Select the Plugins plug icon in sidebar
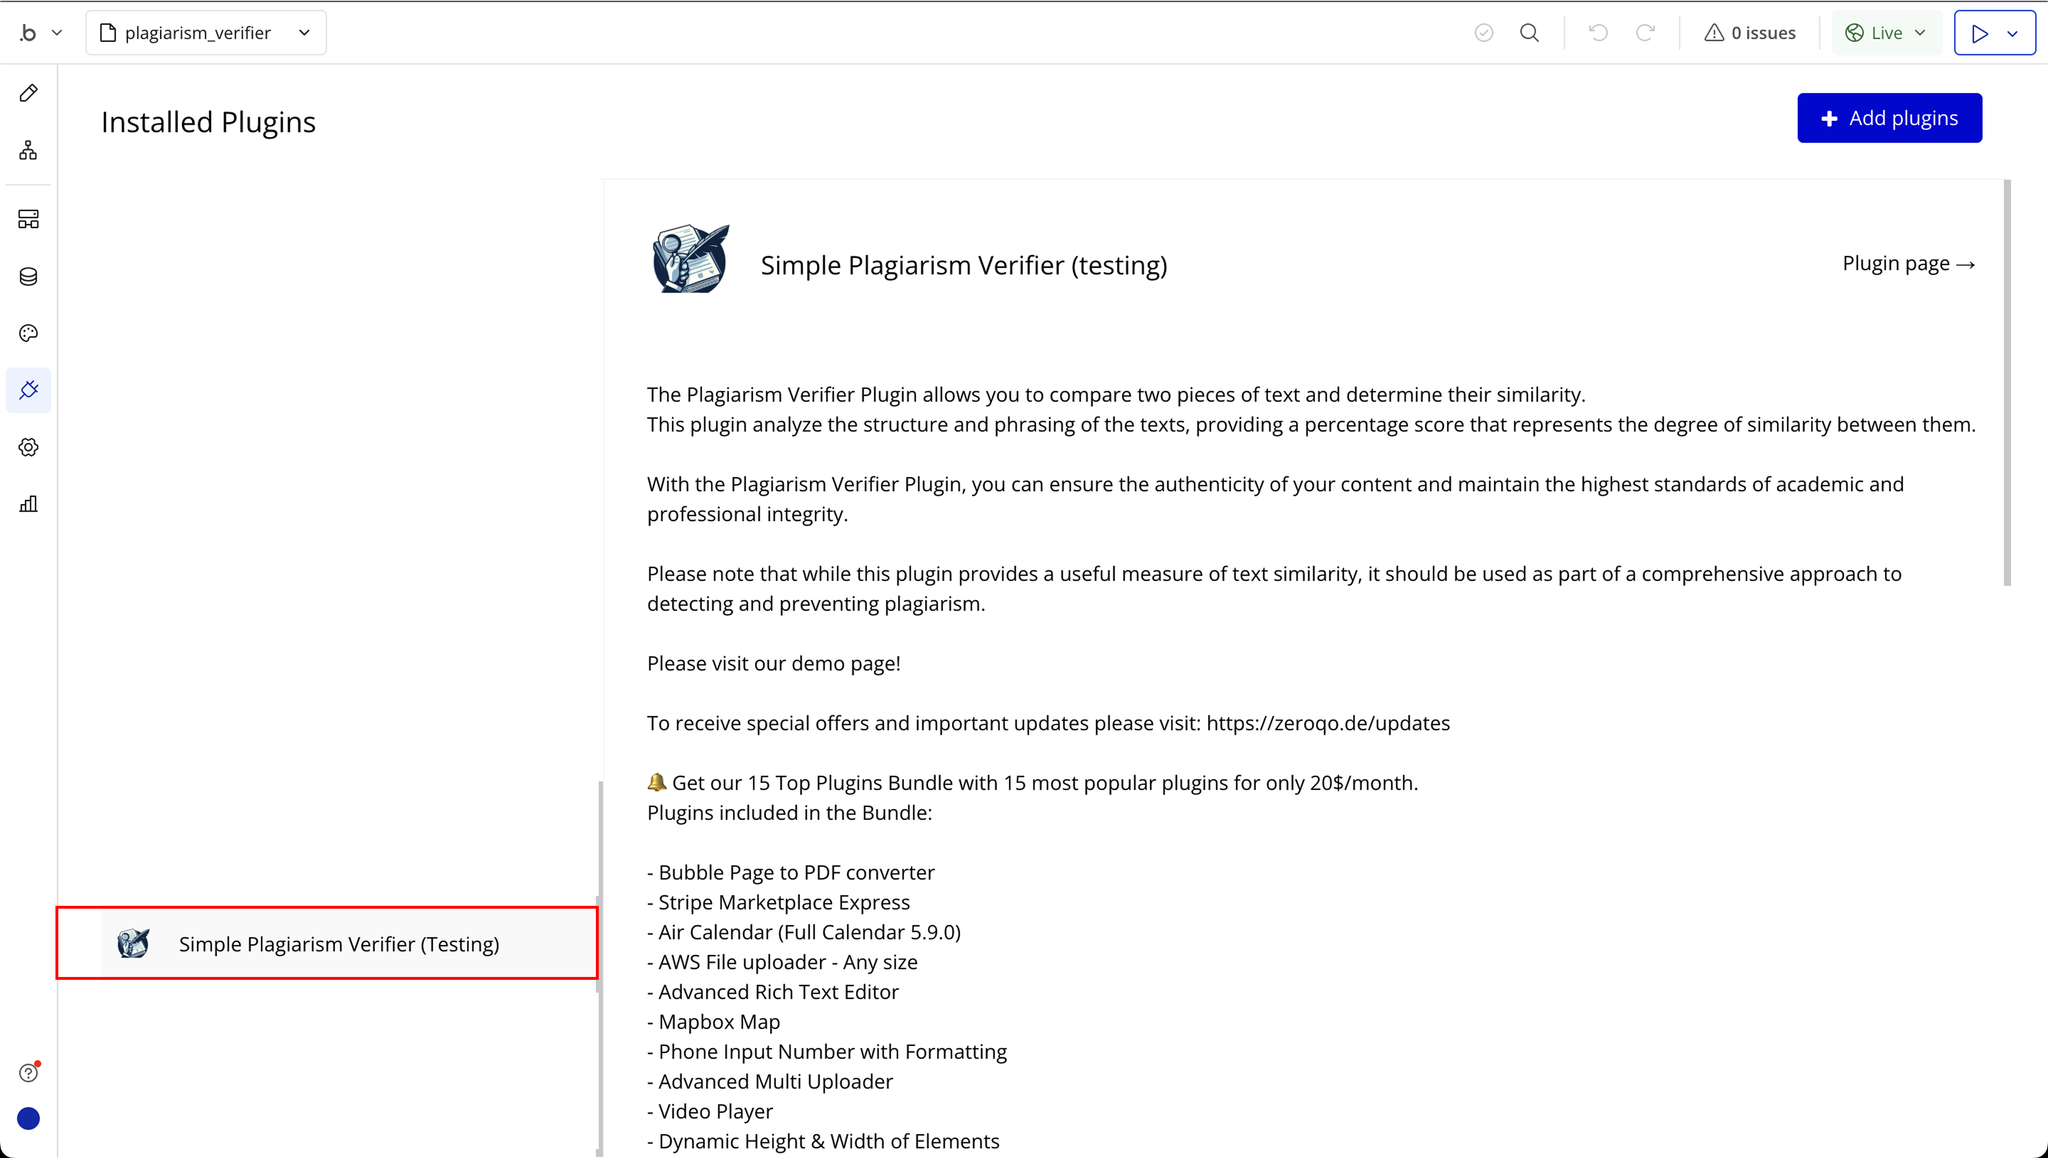Viewport: 2048px width, 1158px height. click(x=28, y=390)
